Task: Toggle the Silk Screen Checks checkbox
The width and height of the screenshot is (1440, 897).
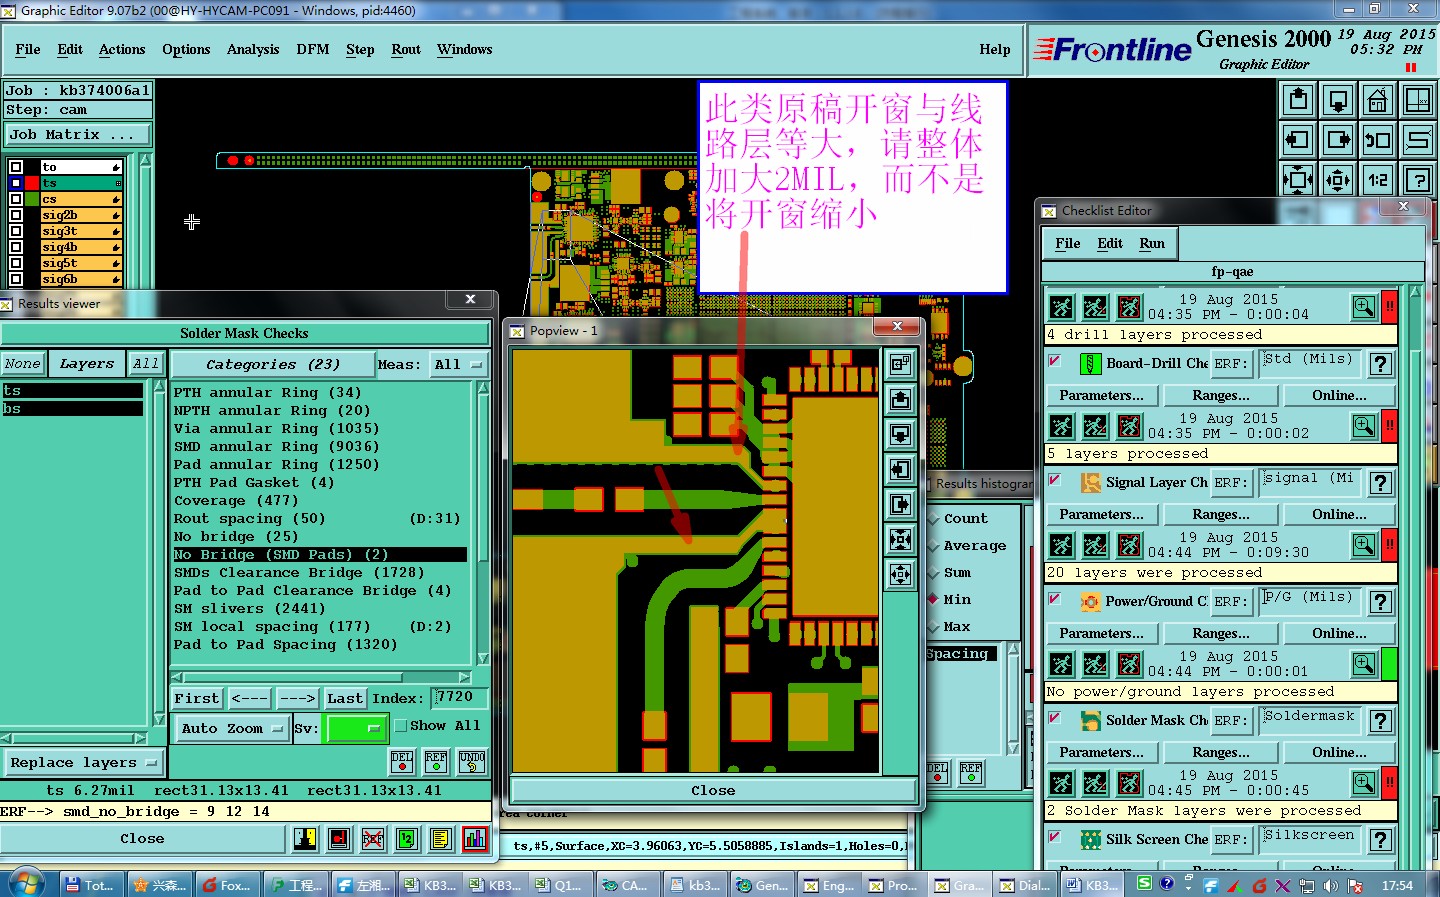Action: (1055, 837)
